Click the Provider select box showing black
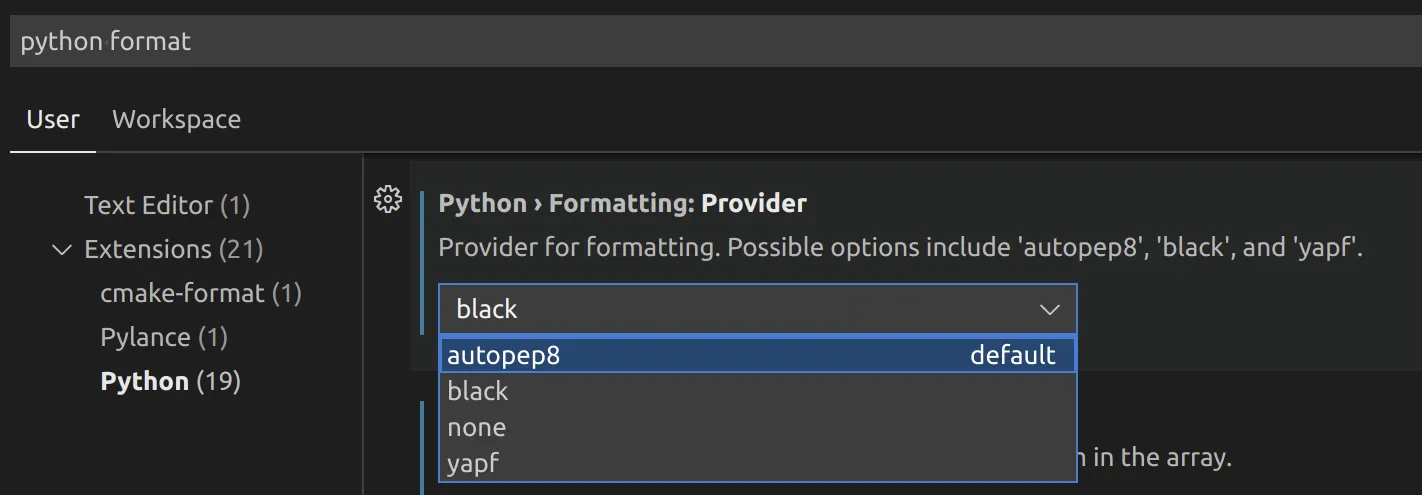The width and height of the screenshot is (1422, 495). coord(757,310)
